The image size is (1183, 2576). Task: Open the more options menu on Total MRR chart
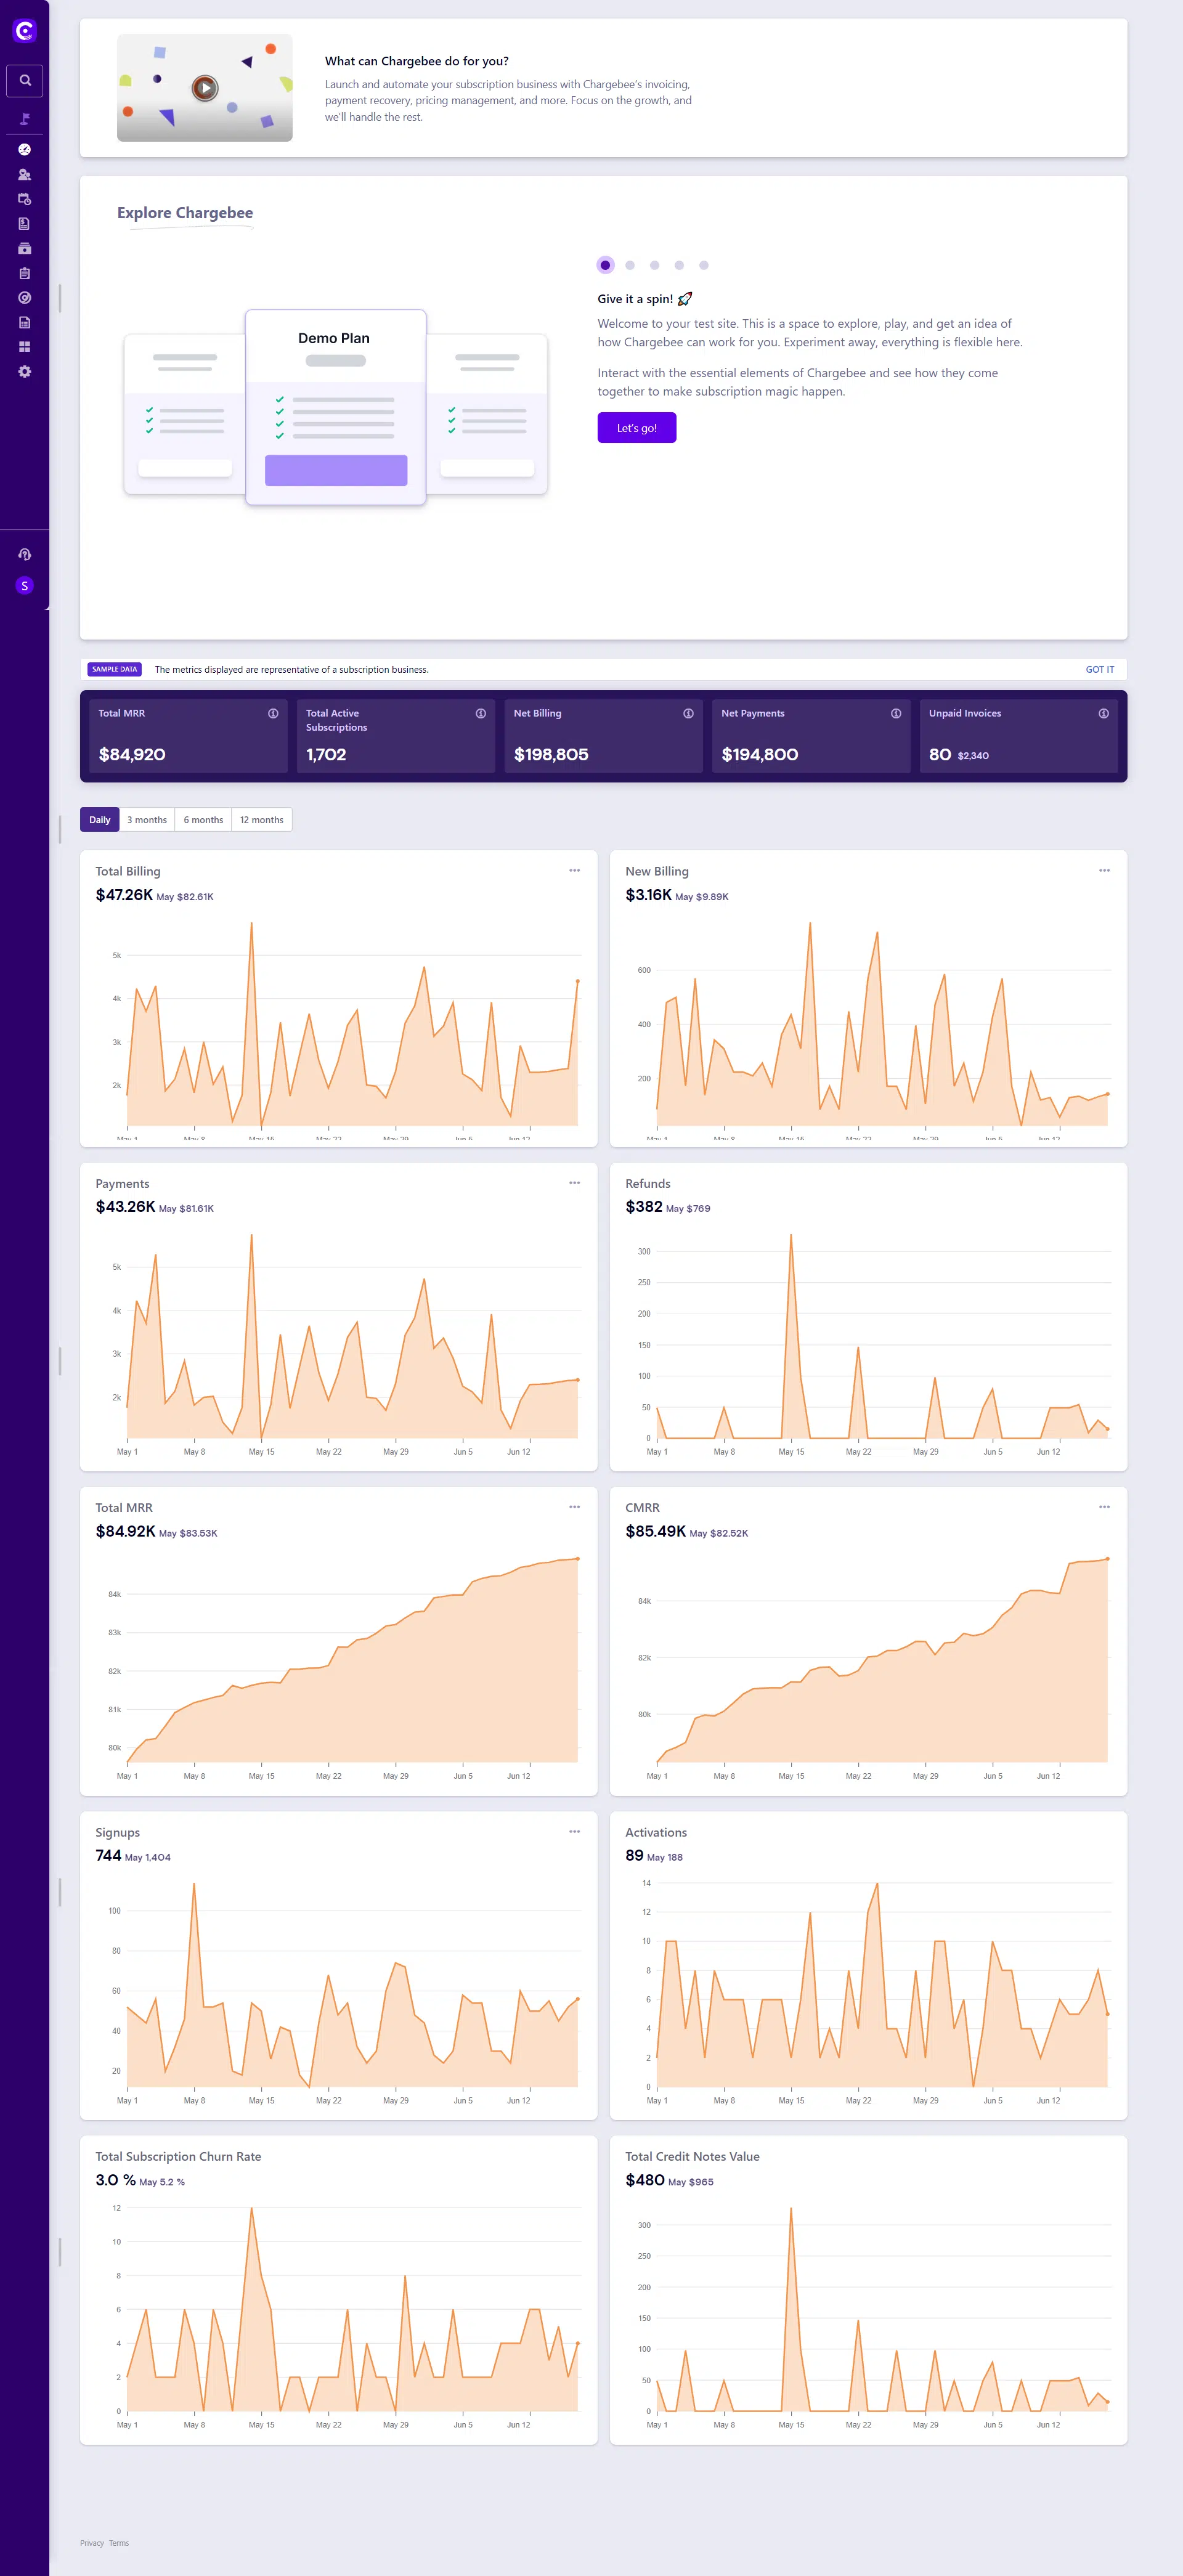click(x=574, y=1506)
